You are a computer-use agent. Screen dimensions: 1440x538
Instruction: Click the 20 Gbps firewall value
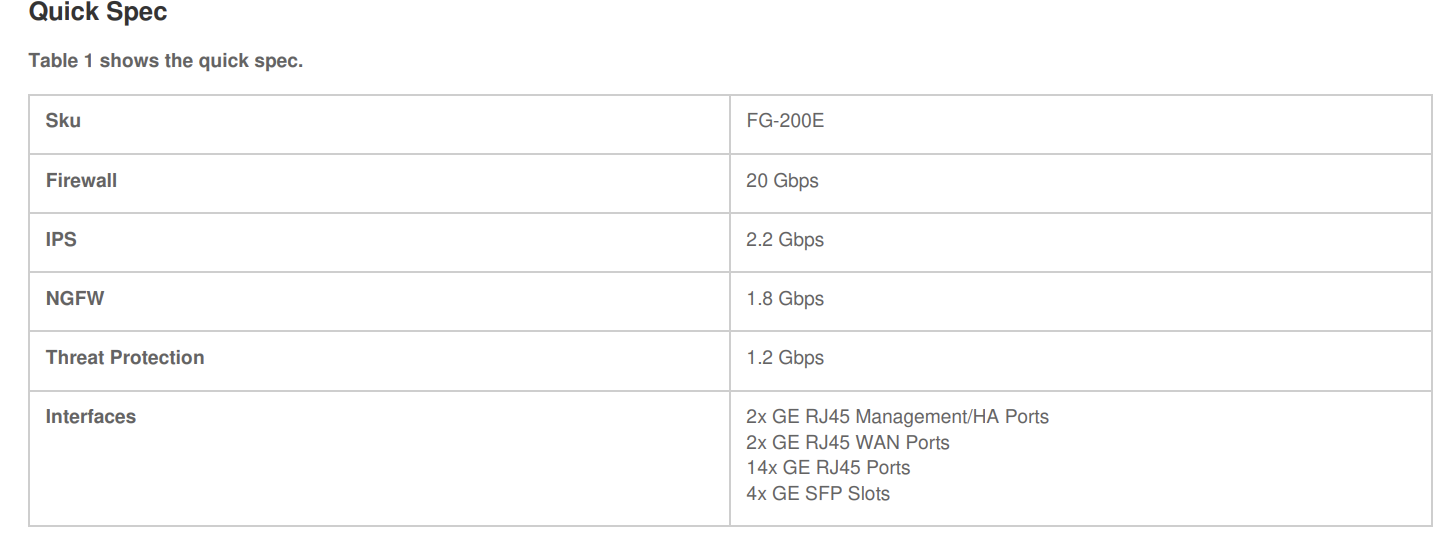[x=782, y=181]
